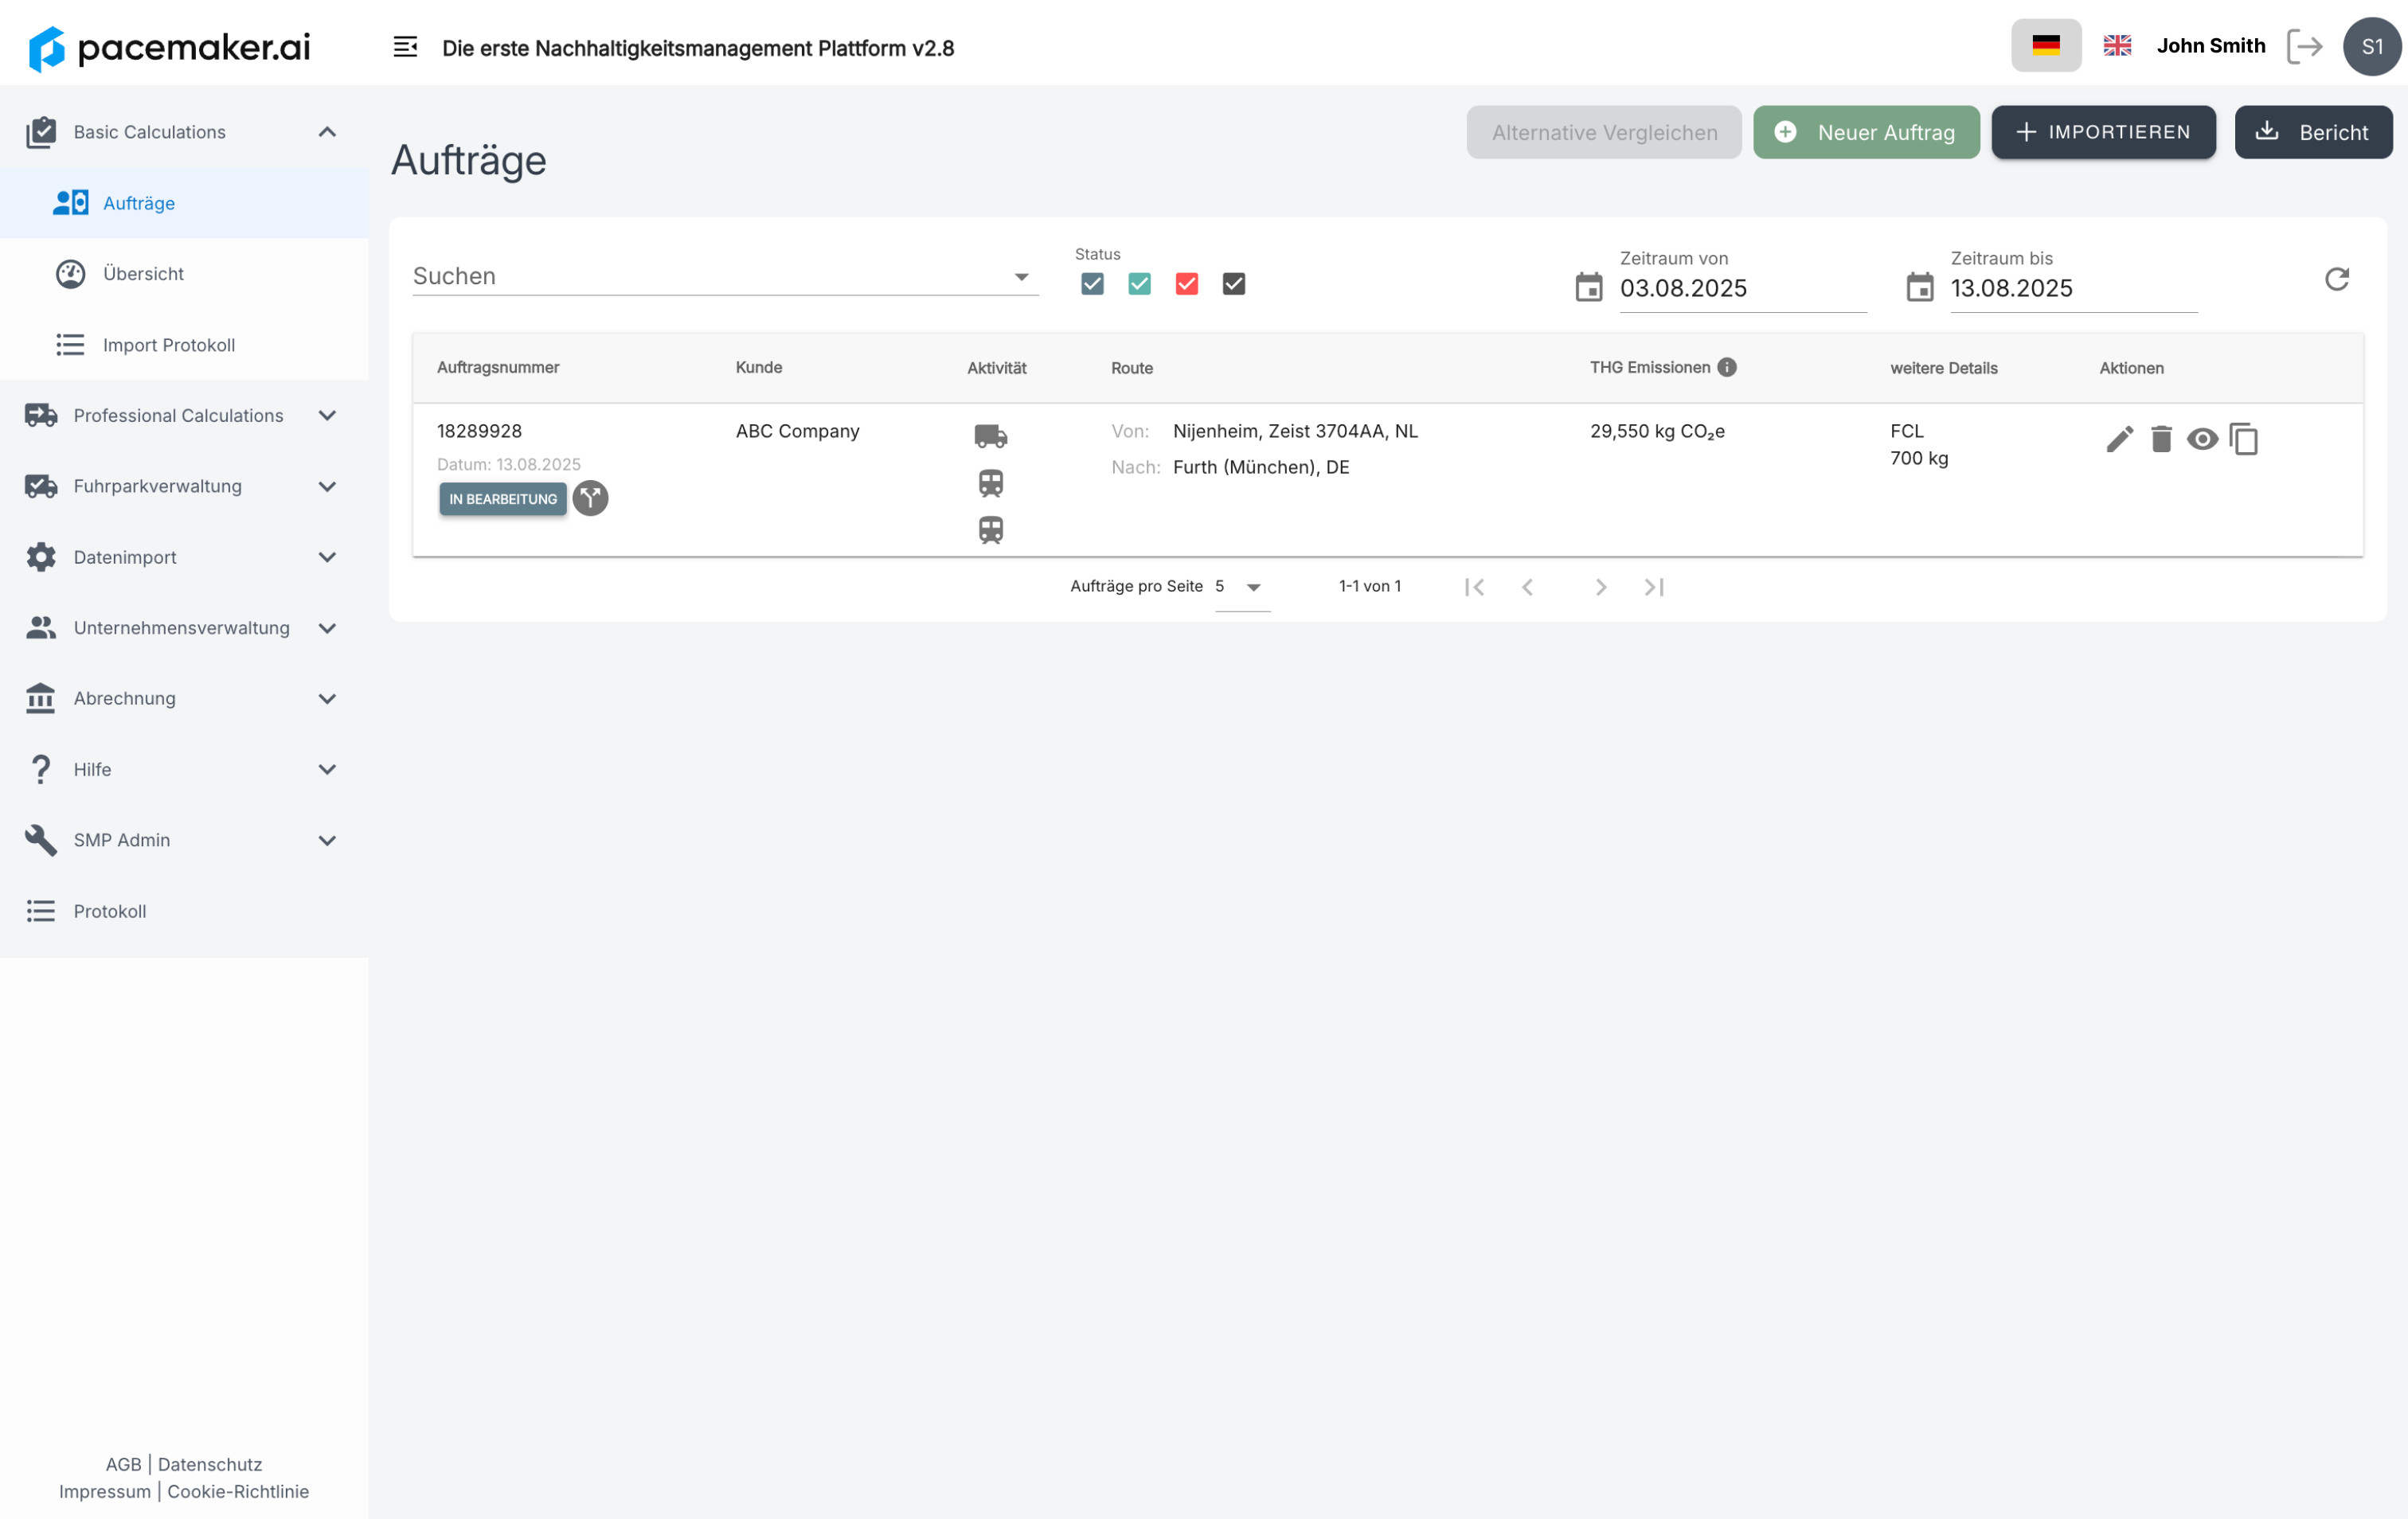The image size is (2408, 1519).
Task: Toggle the dark grey status checkbox
Action: pos(1233,284)
